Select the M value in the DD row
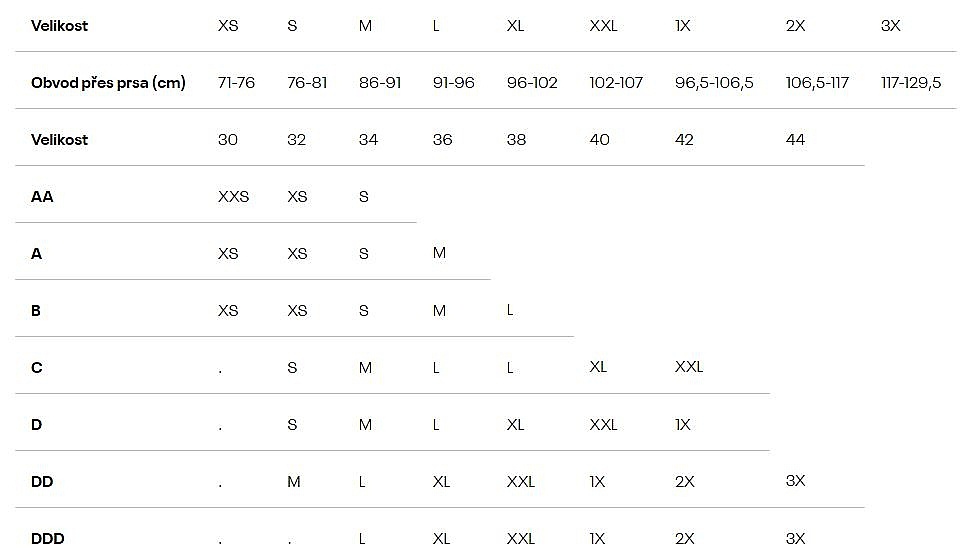Viewport: 966px width, 560px height. 294,482
